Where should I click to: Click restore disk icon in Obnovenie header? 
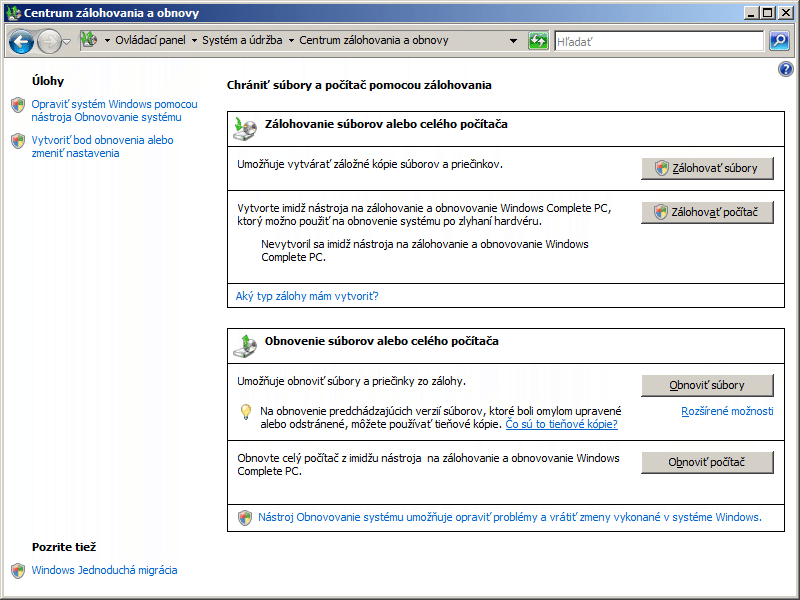[x=245, y=345]
